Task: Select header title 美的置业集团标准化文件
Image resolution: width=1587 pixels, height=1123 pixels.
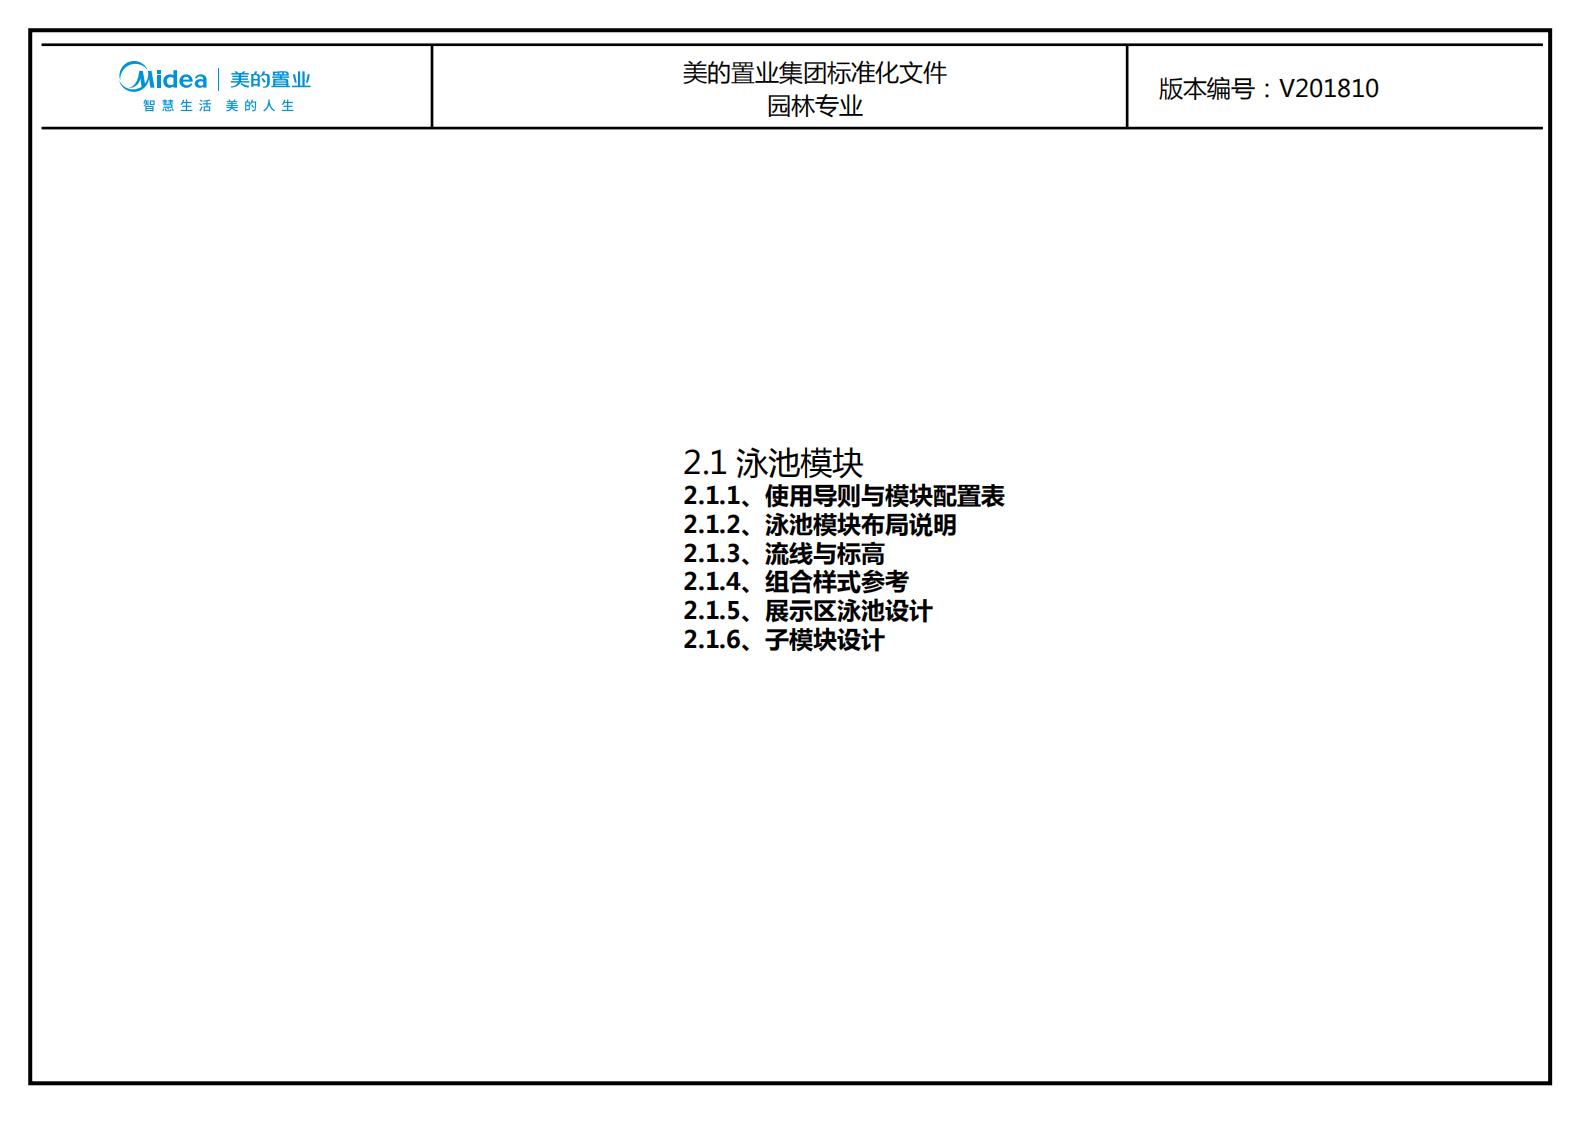Action: pyautogui.click(x=814, y=73)
